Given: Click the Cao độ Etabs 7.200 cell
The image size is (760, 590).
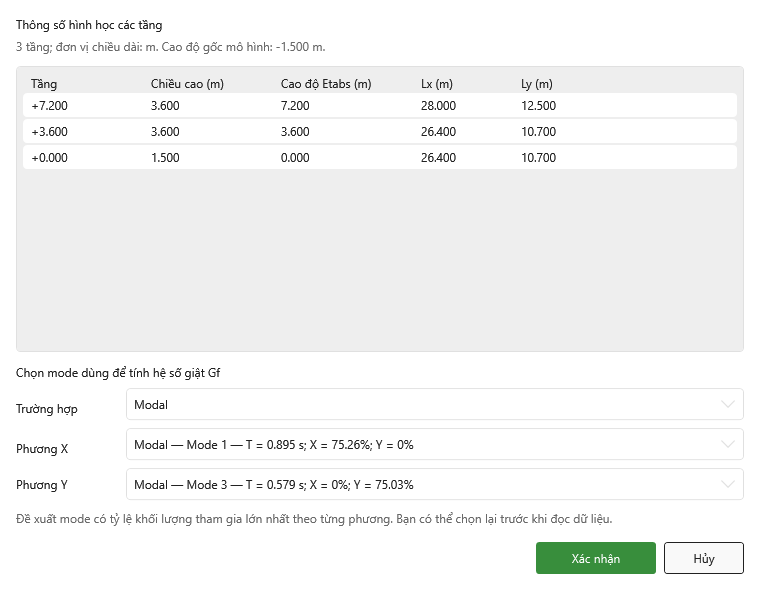Looking at the screenshot, I should (x=295, y=106).
